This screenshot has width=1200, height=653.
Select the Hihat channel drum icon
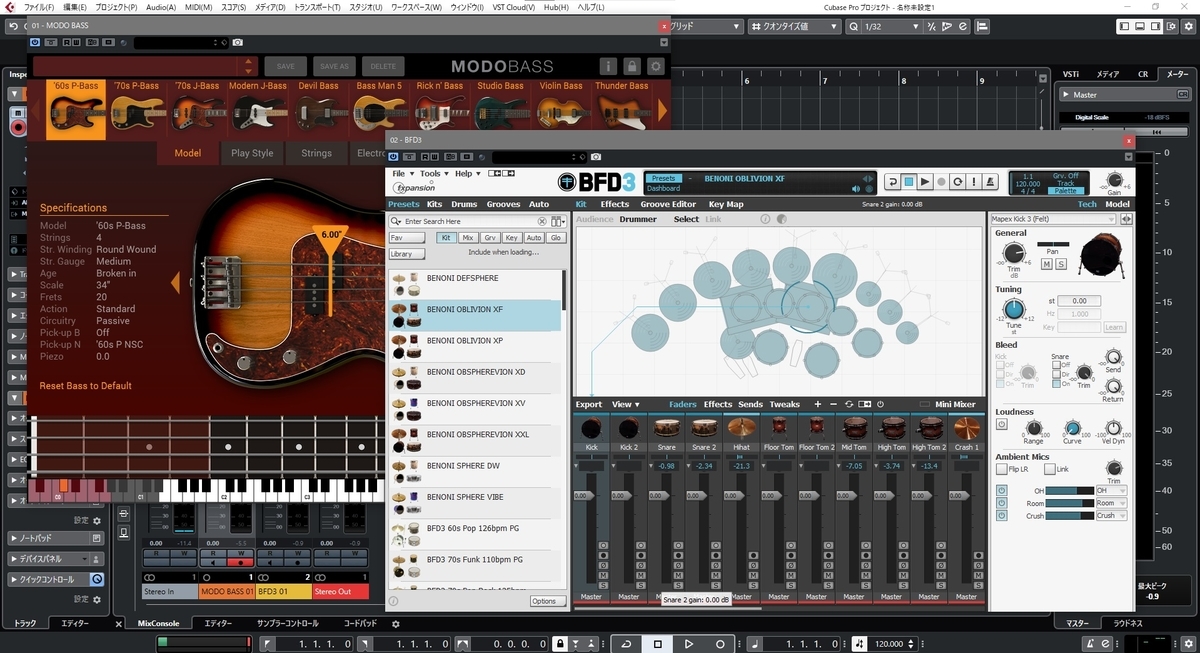pyautogui.click(x=742, y=428)
